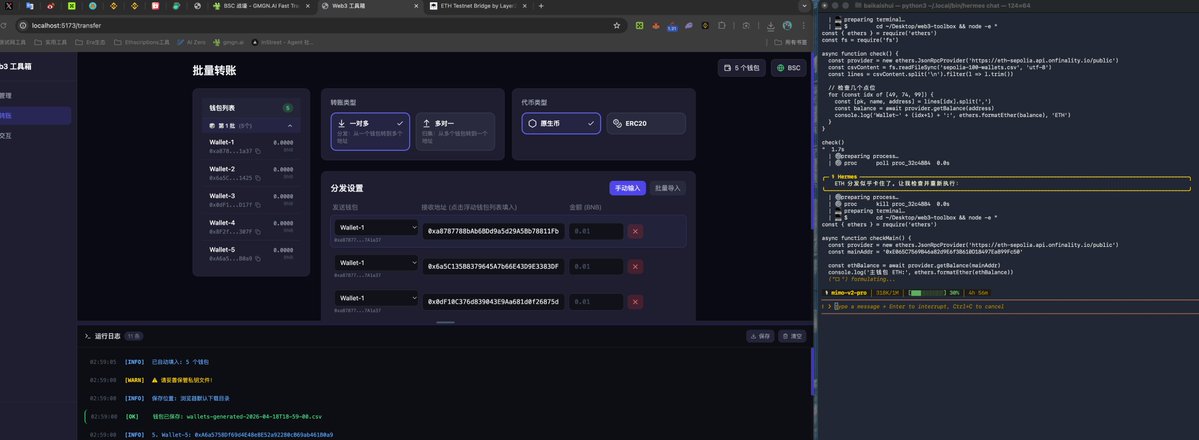This screenshot has height=440, width=1199.
Task: Open the AI Zero bookmark
Action: point(190,42)
